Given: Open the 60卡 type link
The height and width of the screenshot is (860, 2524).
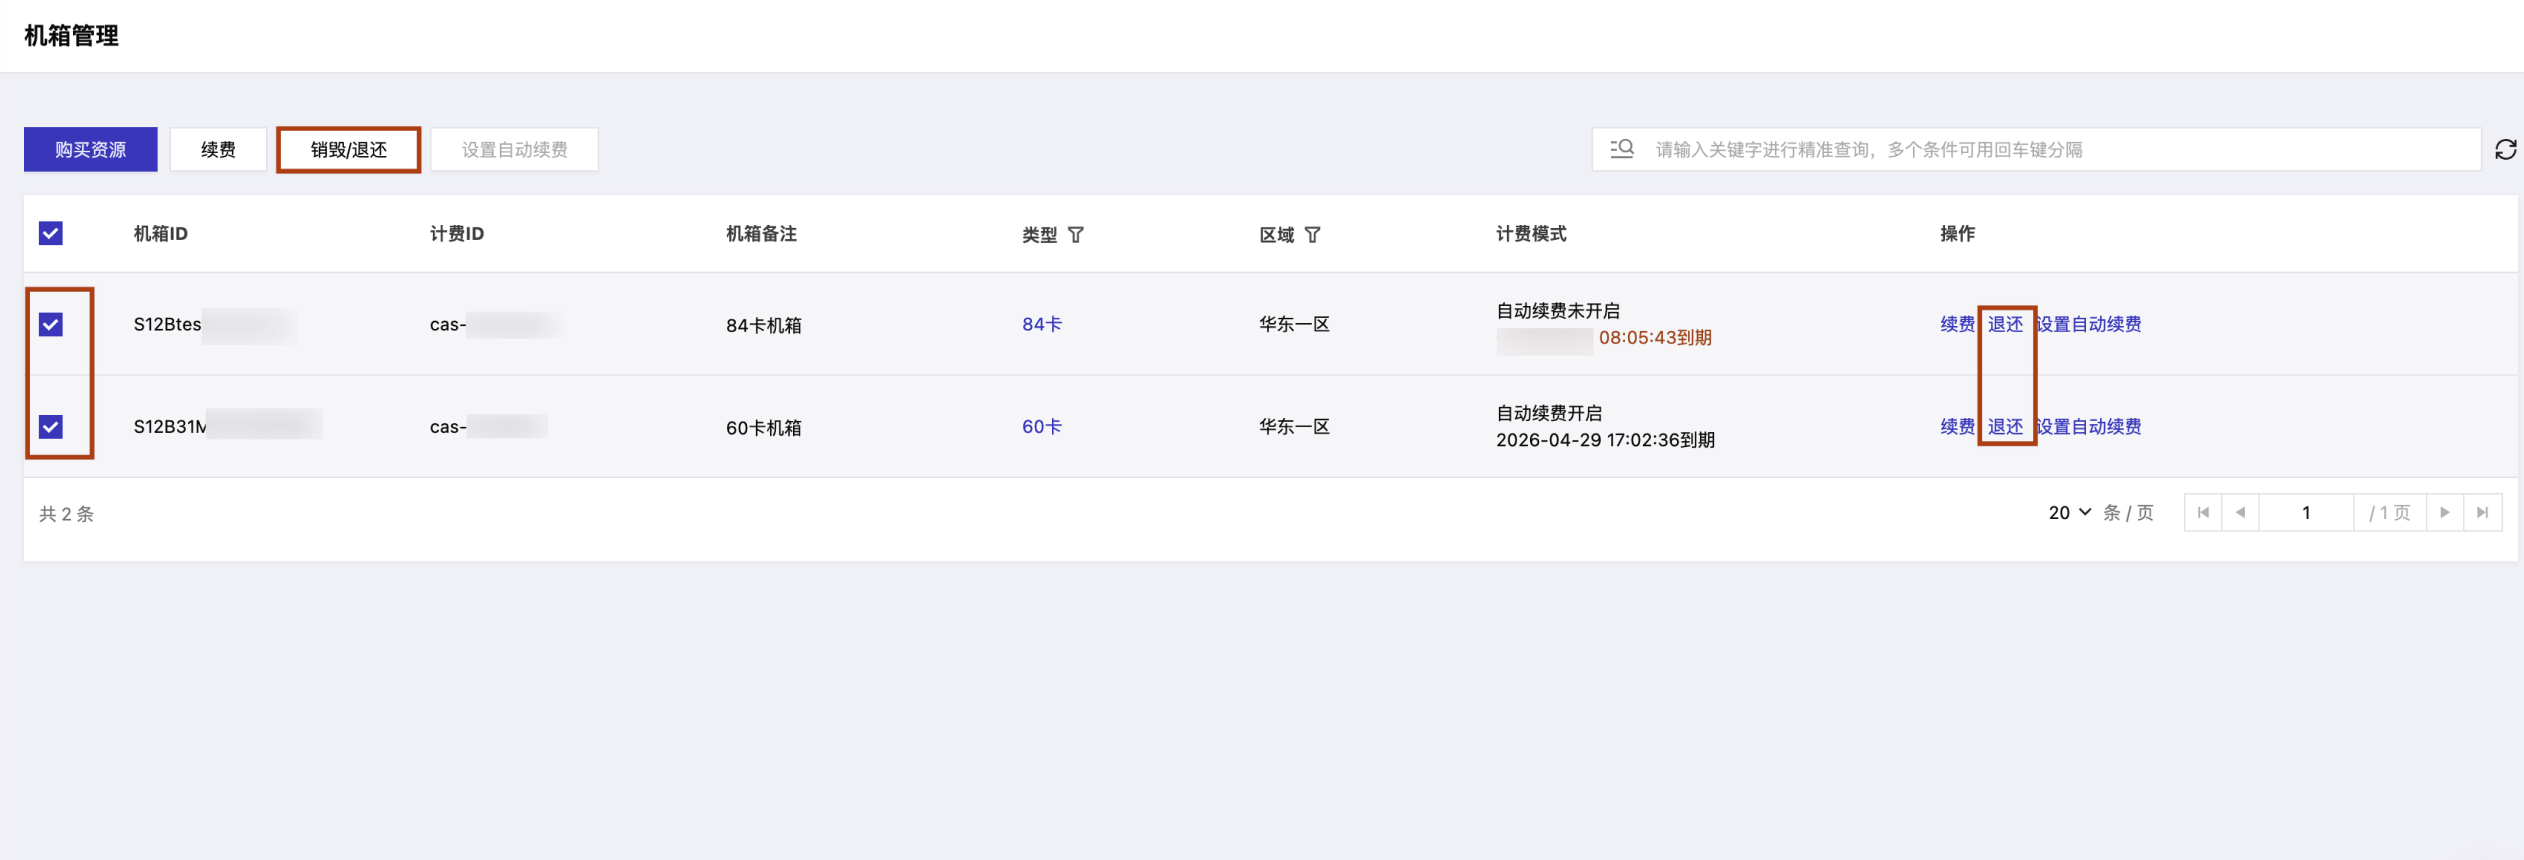Looking at the screenshot, I should [x=1042, y=427].
